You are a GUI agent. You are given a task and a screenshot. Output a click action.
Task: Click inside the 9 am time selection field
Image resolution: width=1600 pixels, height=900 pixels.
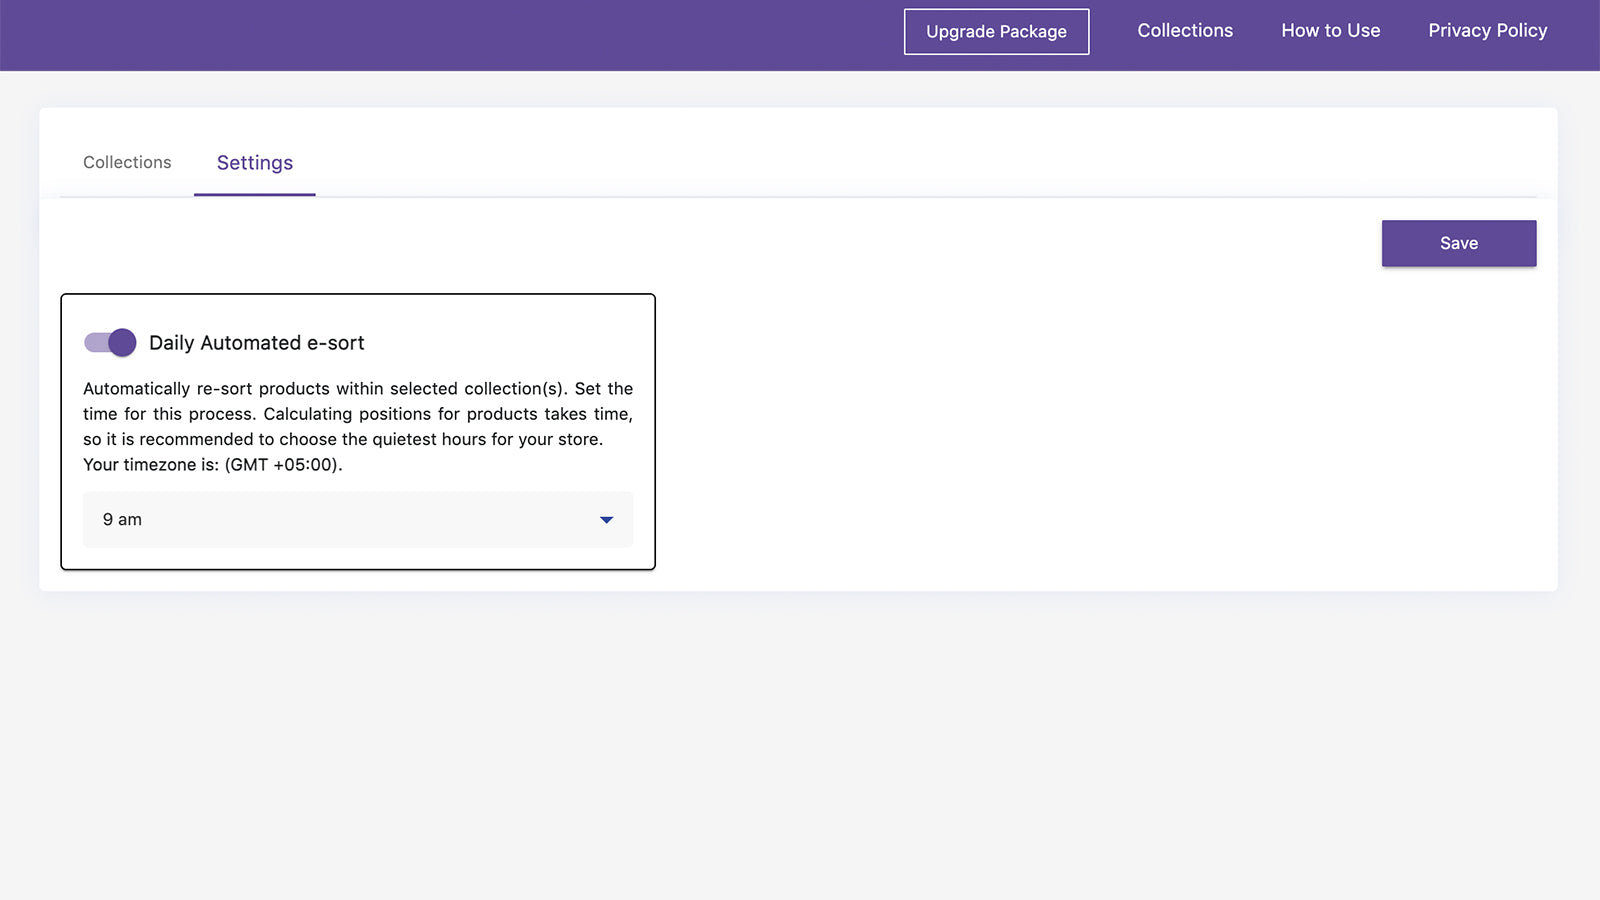point(300,520)
